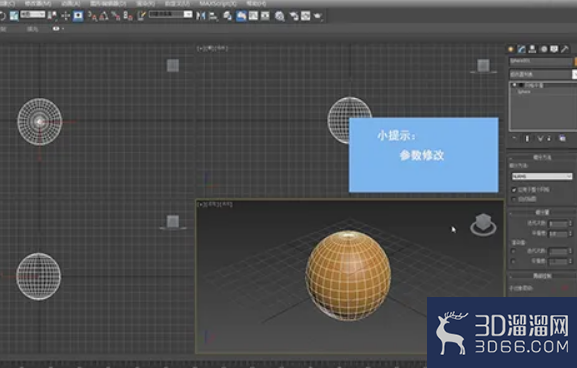The width and height of the screenshot is (577, 368).
Task: Click the Pin Stack icon
Action: 514,138
